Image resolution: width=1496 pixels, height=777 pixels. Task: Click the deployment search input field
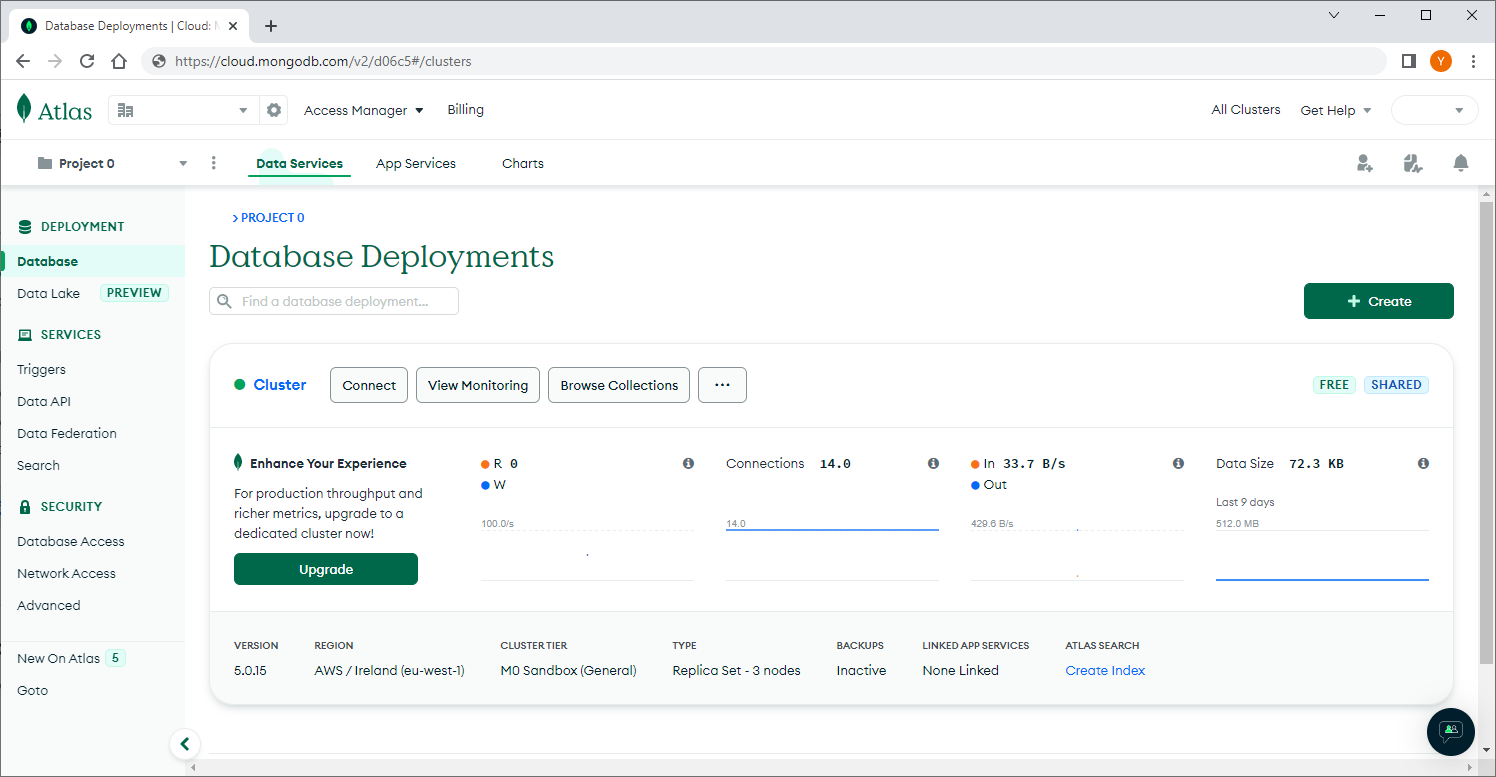tap(333, 300)
